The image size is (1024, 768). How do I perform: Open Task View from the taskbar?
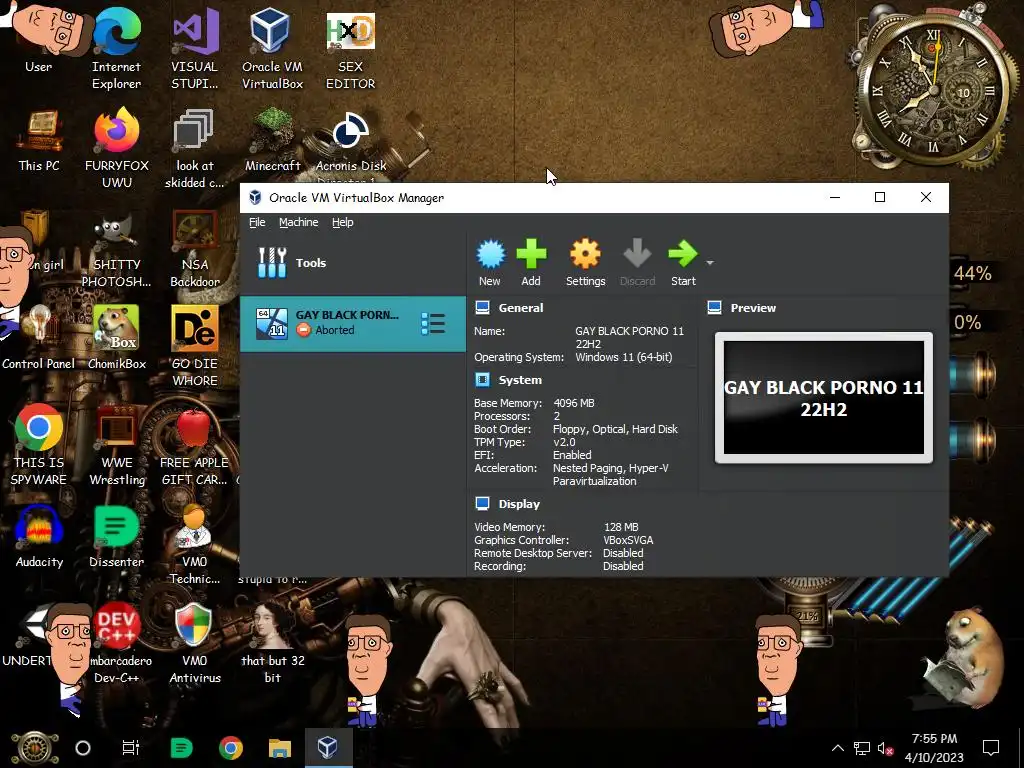pyautogui.click(x=131, y=748)
